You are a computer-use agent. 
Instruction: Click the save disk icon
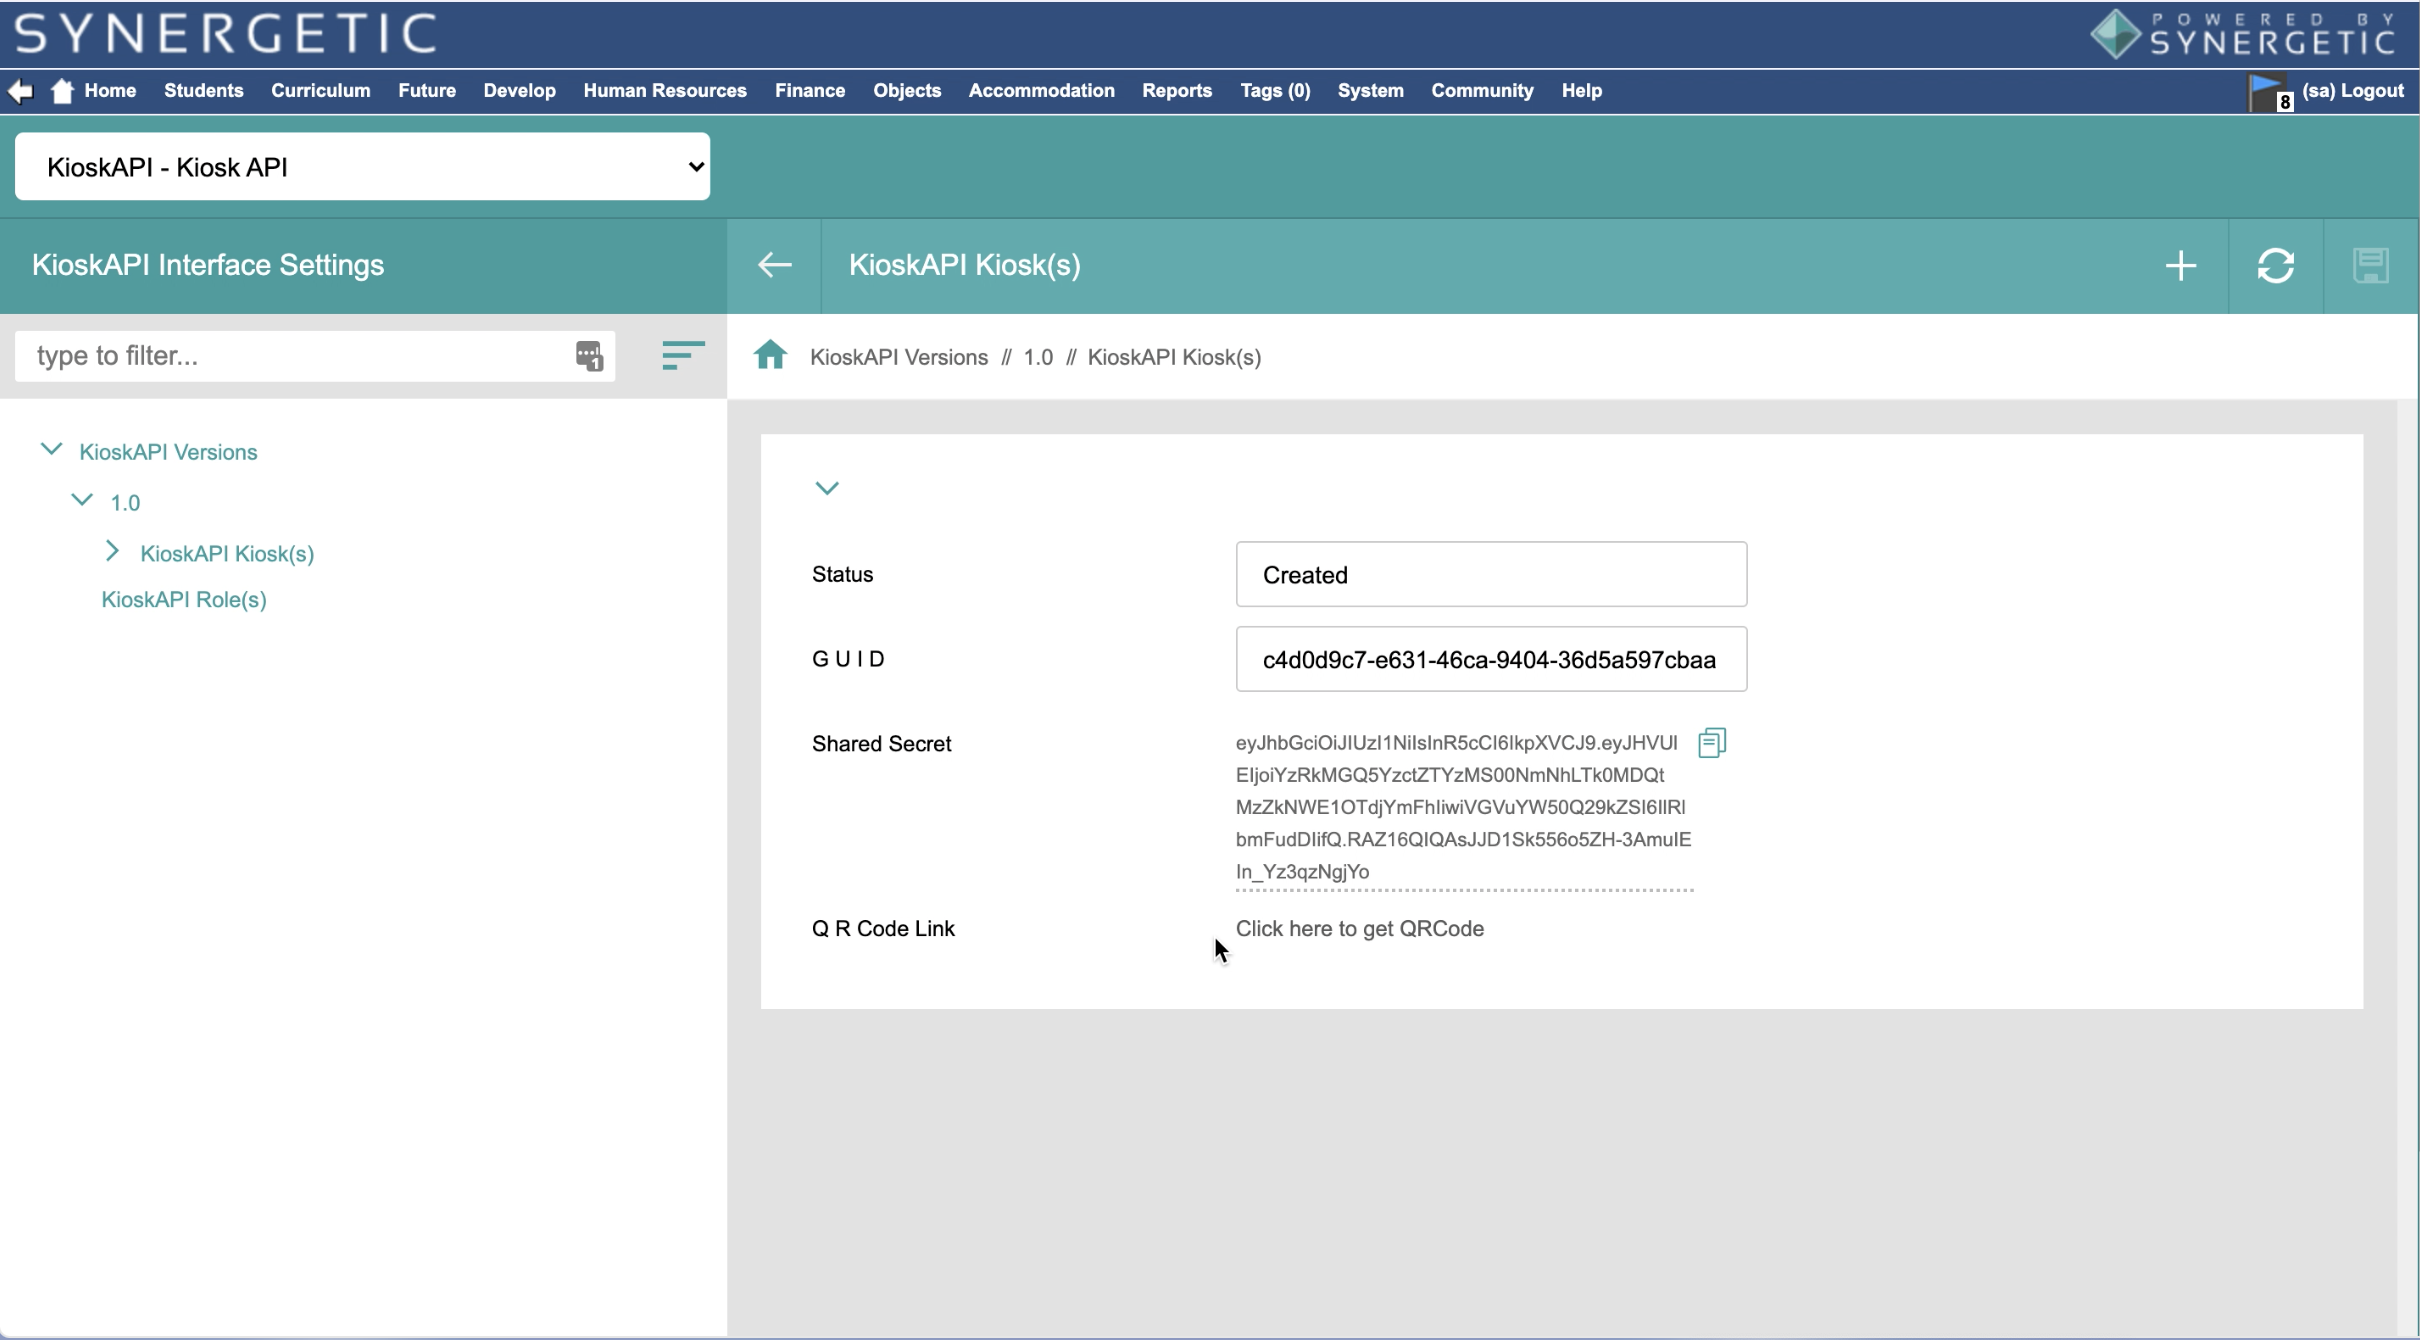click(2370, 266)
